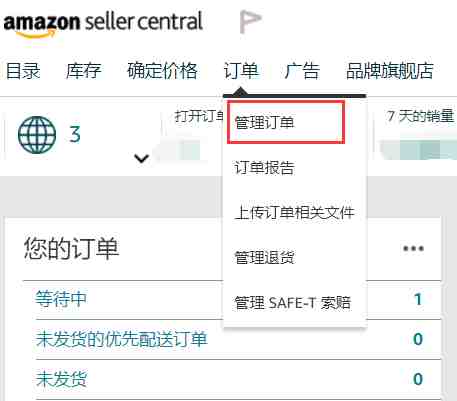457x401 pixels.
Task: Click the Amazon Seller Central logo
Action: 103,23
